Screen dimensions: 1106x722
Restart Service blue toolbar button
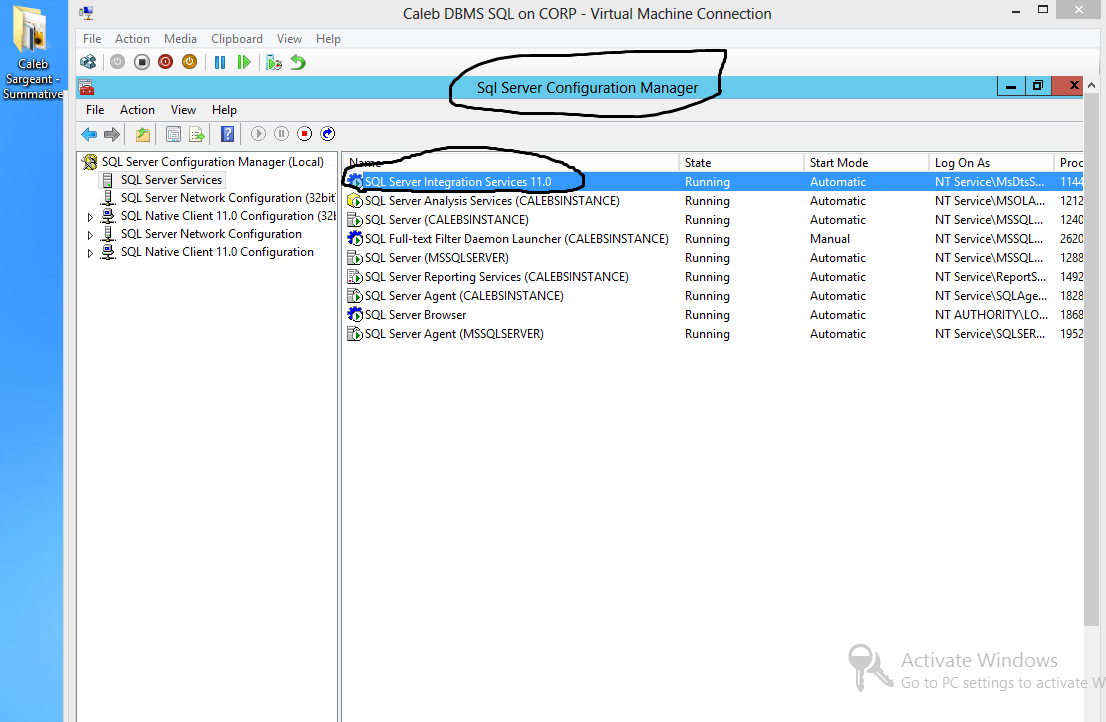(327, 133)
